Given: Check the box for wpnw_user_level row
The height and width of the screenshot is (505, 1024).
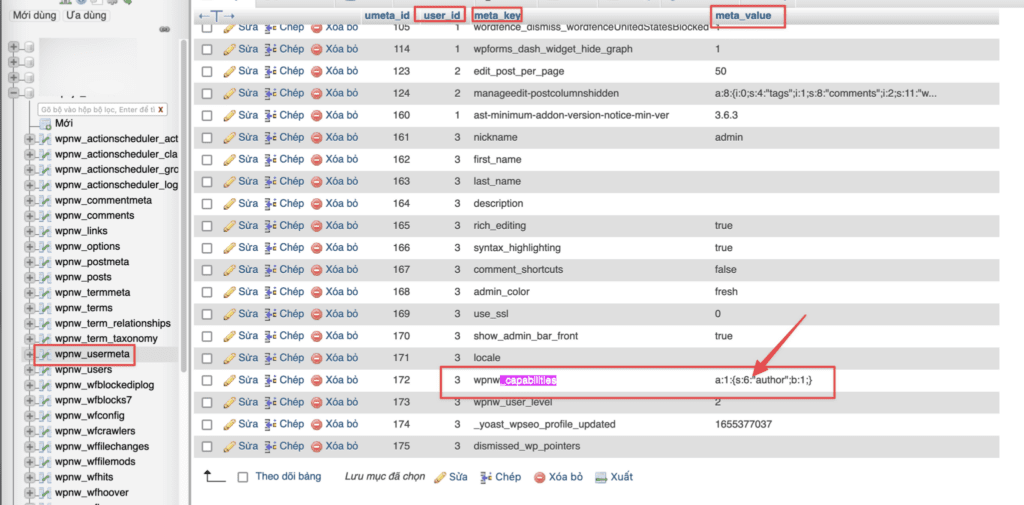Looking at the screenshot, I should tap(207, 402).
